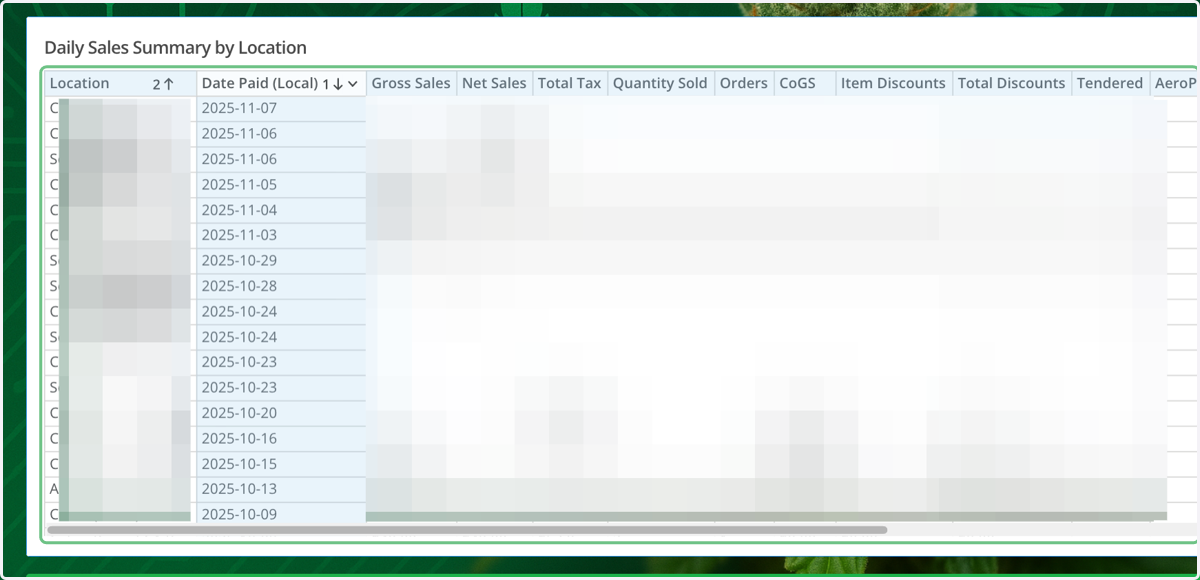Click the 2025-11-04 date cell
This screenshot has width=1200, height=580.
coord(281,210)
